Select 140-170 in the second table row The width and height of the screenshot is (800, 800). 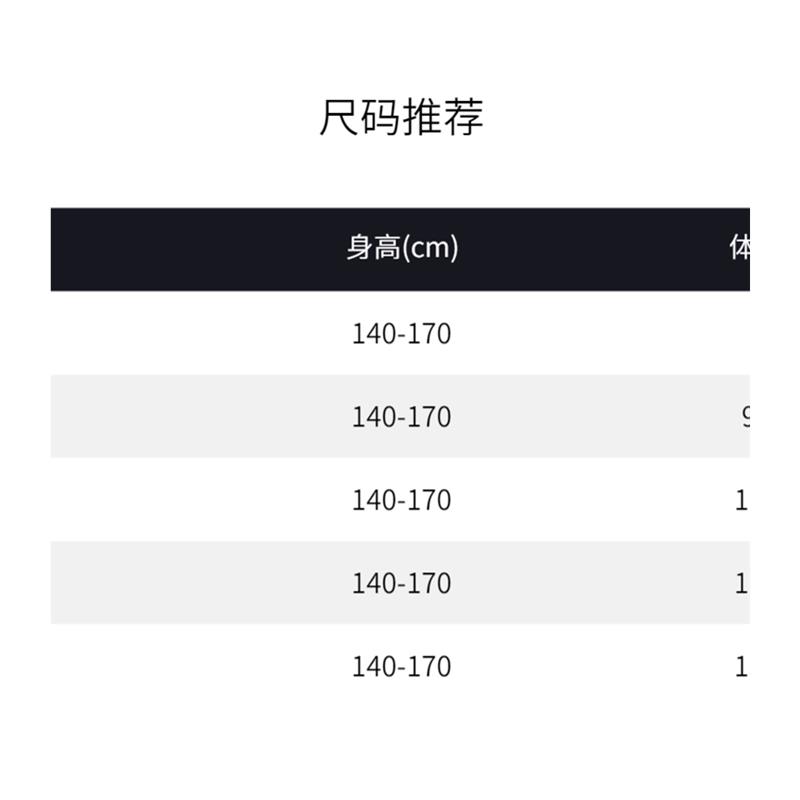coord(402,417)
